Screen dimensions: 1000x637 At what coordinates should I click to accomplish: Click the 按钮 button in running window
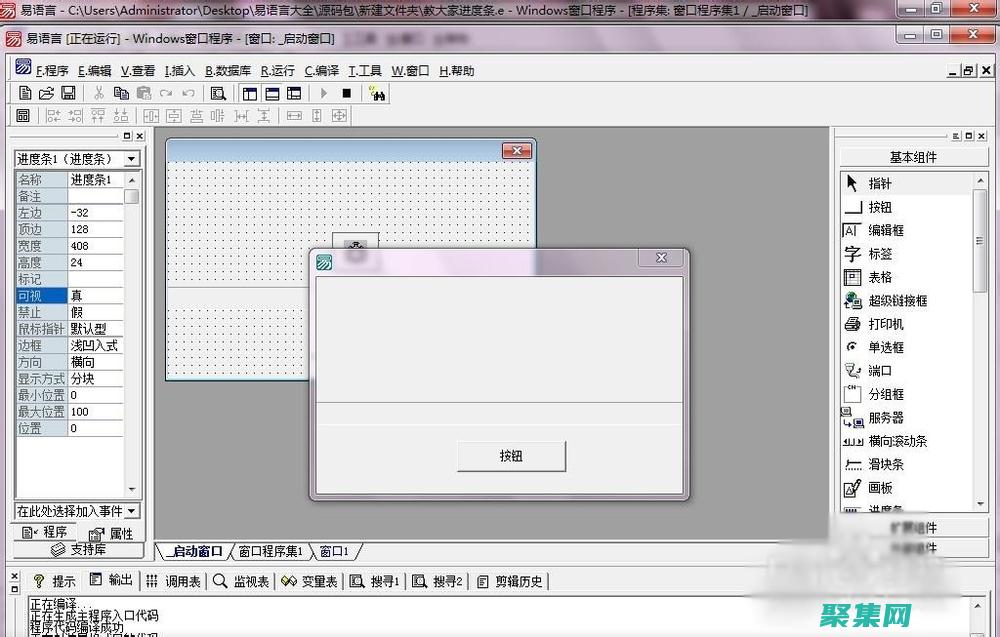tap(511, 456)
